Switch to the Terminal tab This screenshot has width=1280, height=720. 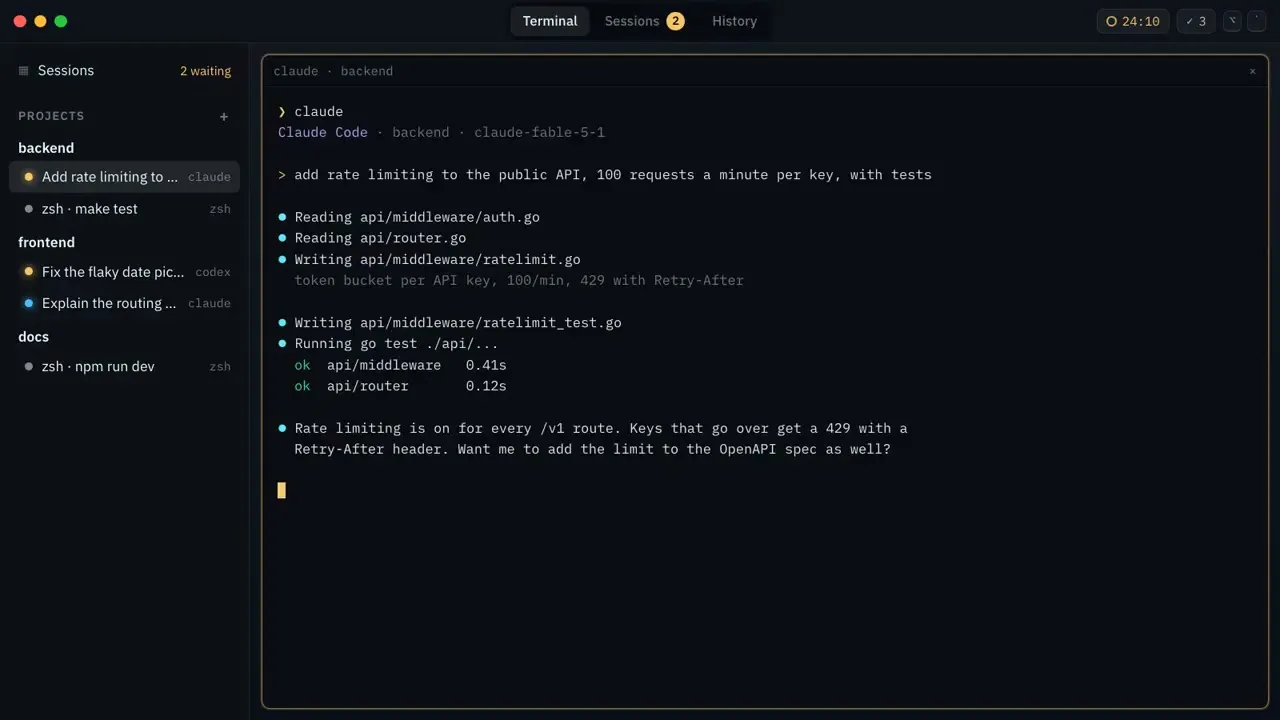(x=550, y=21)
